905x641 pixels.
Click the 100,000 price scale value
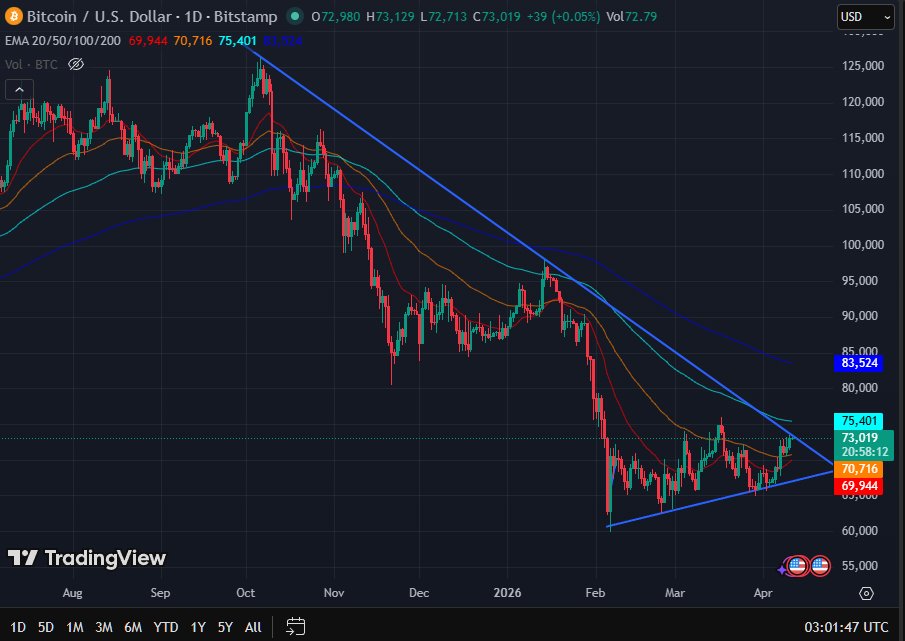pyautogui.click(x=863, y=245)
